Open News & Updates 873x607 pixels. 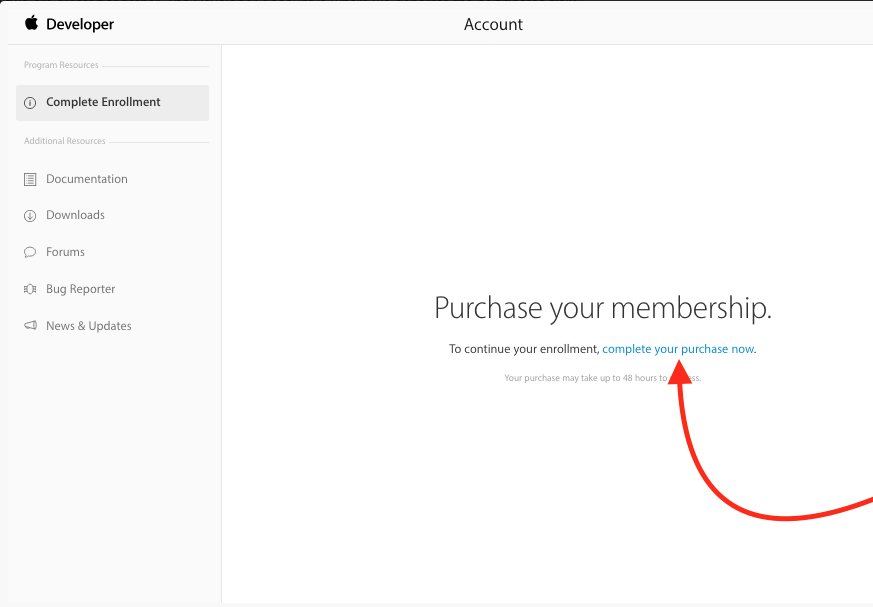click(x=89, y=326)
